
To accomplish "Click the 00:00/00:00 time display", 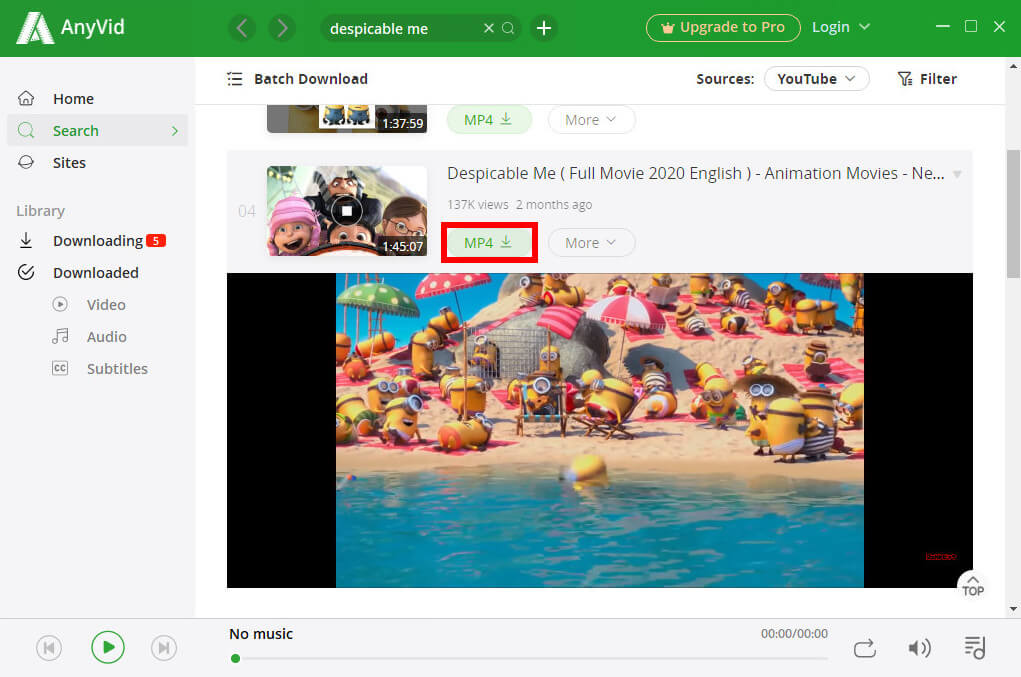I will [x=794, y=633].
